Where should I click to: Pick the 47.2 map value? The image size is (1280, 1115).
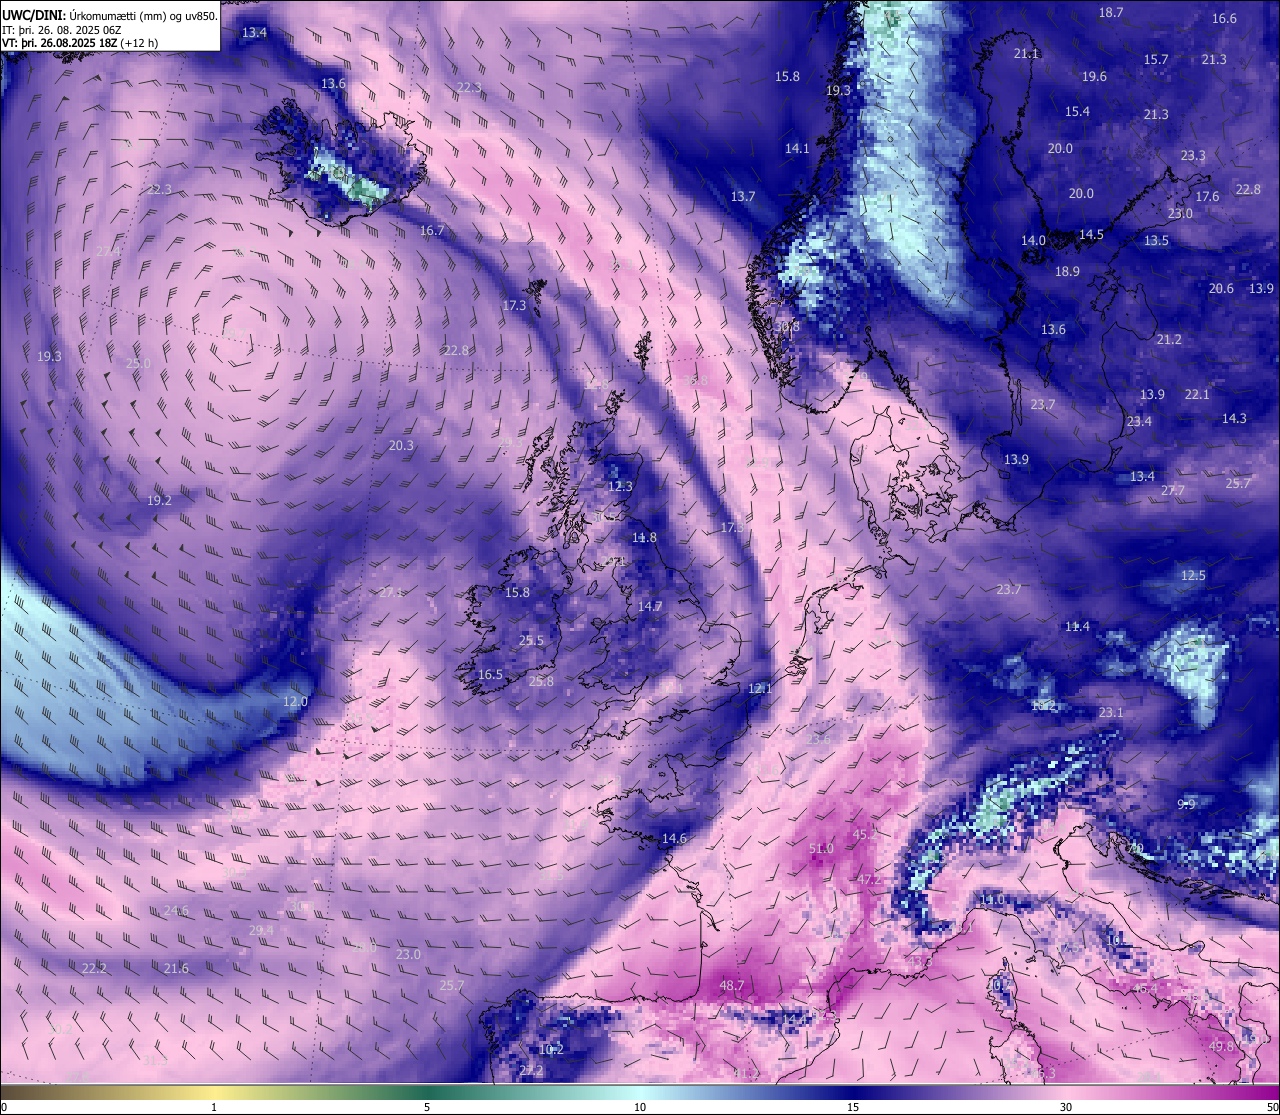pyautogui.click(x=870, y=880)
